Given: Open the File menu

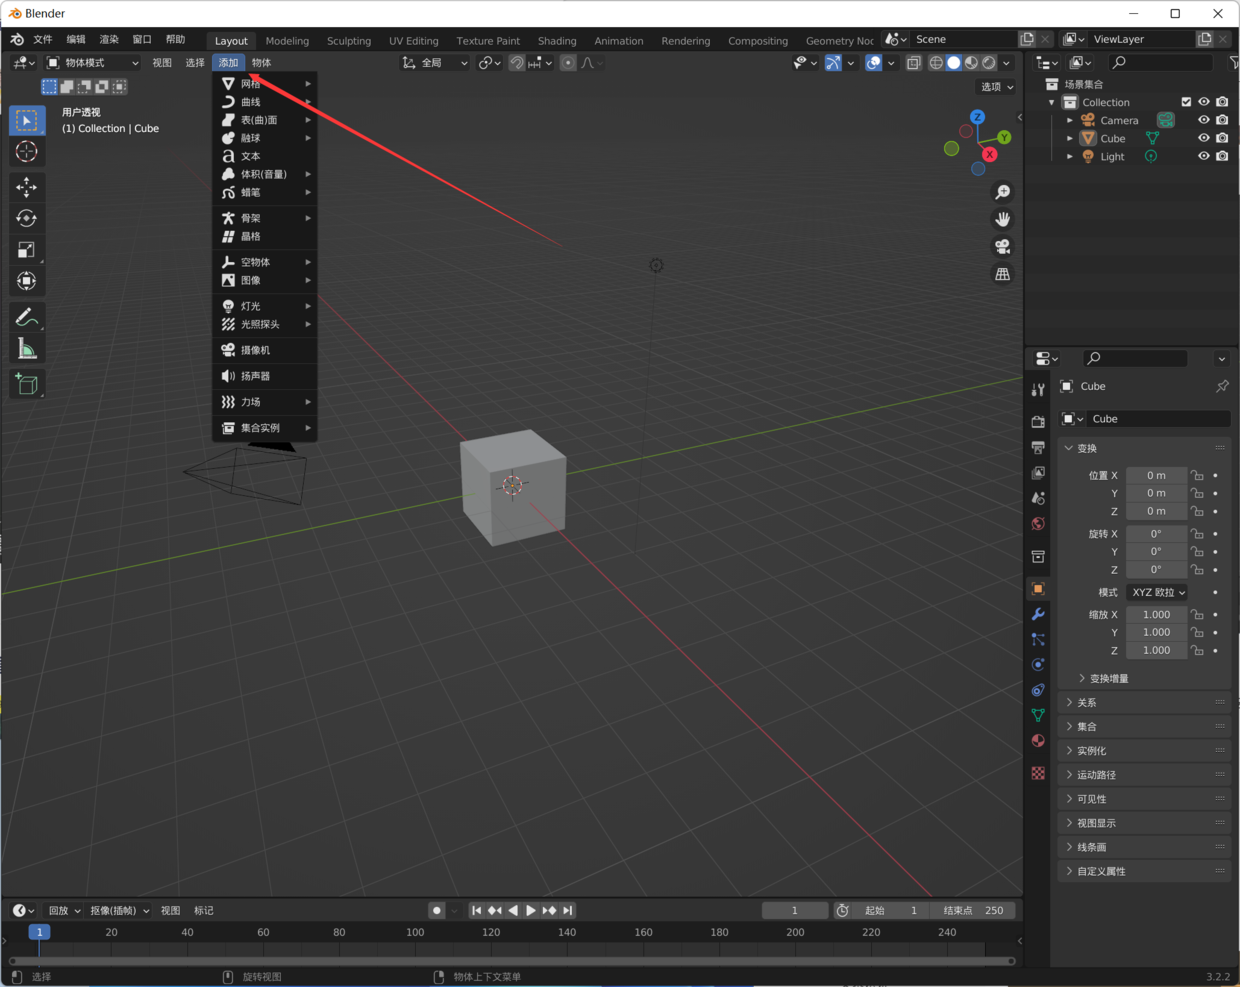Looking at the screenshot, I should point(42,39).
